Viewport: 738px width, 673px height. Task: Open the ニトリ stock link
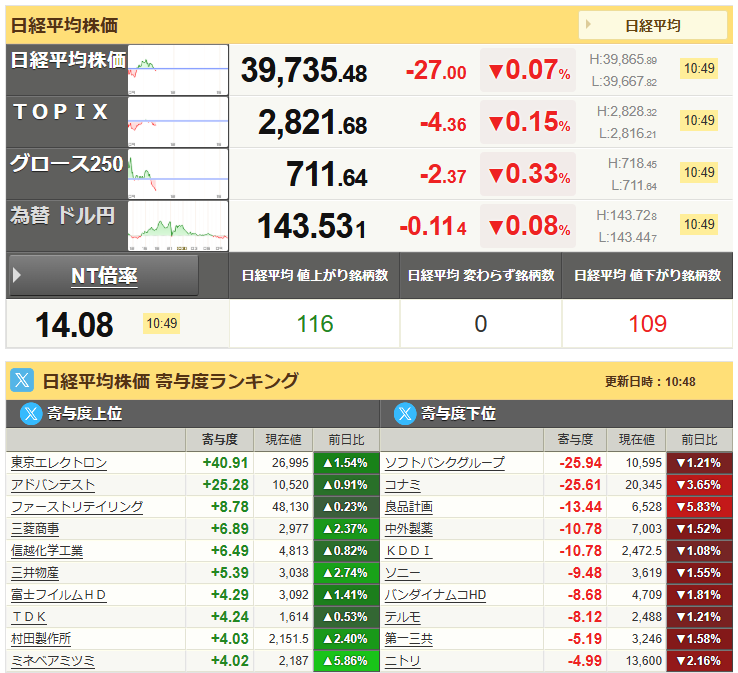point(402,661)
